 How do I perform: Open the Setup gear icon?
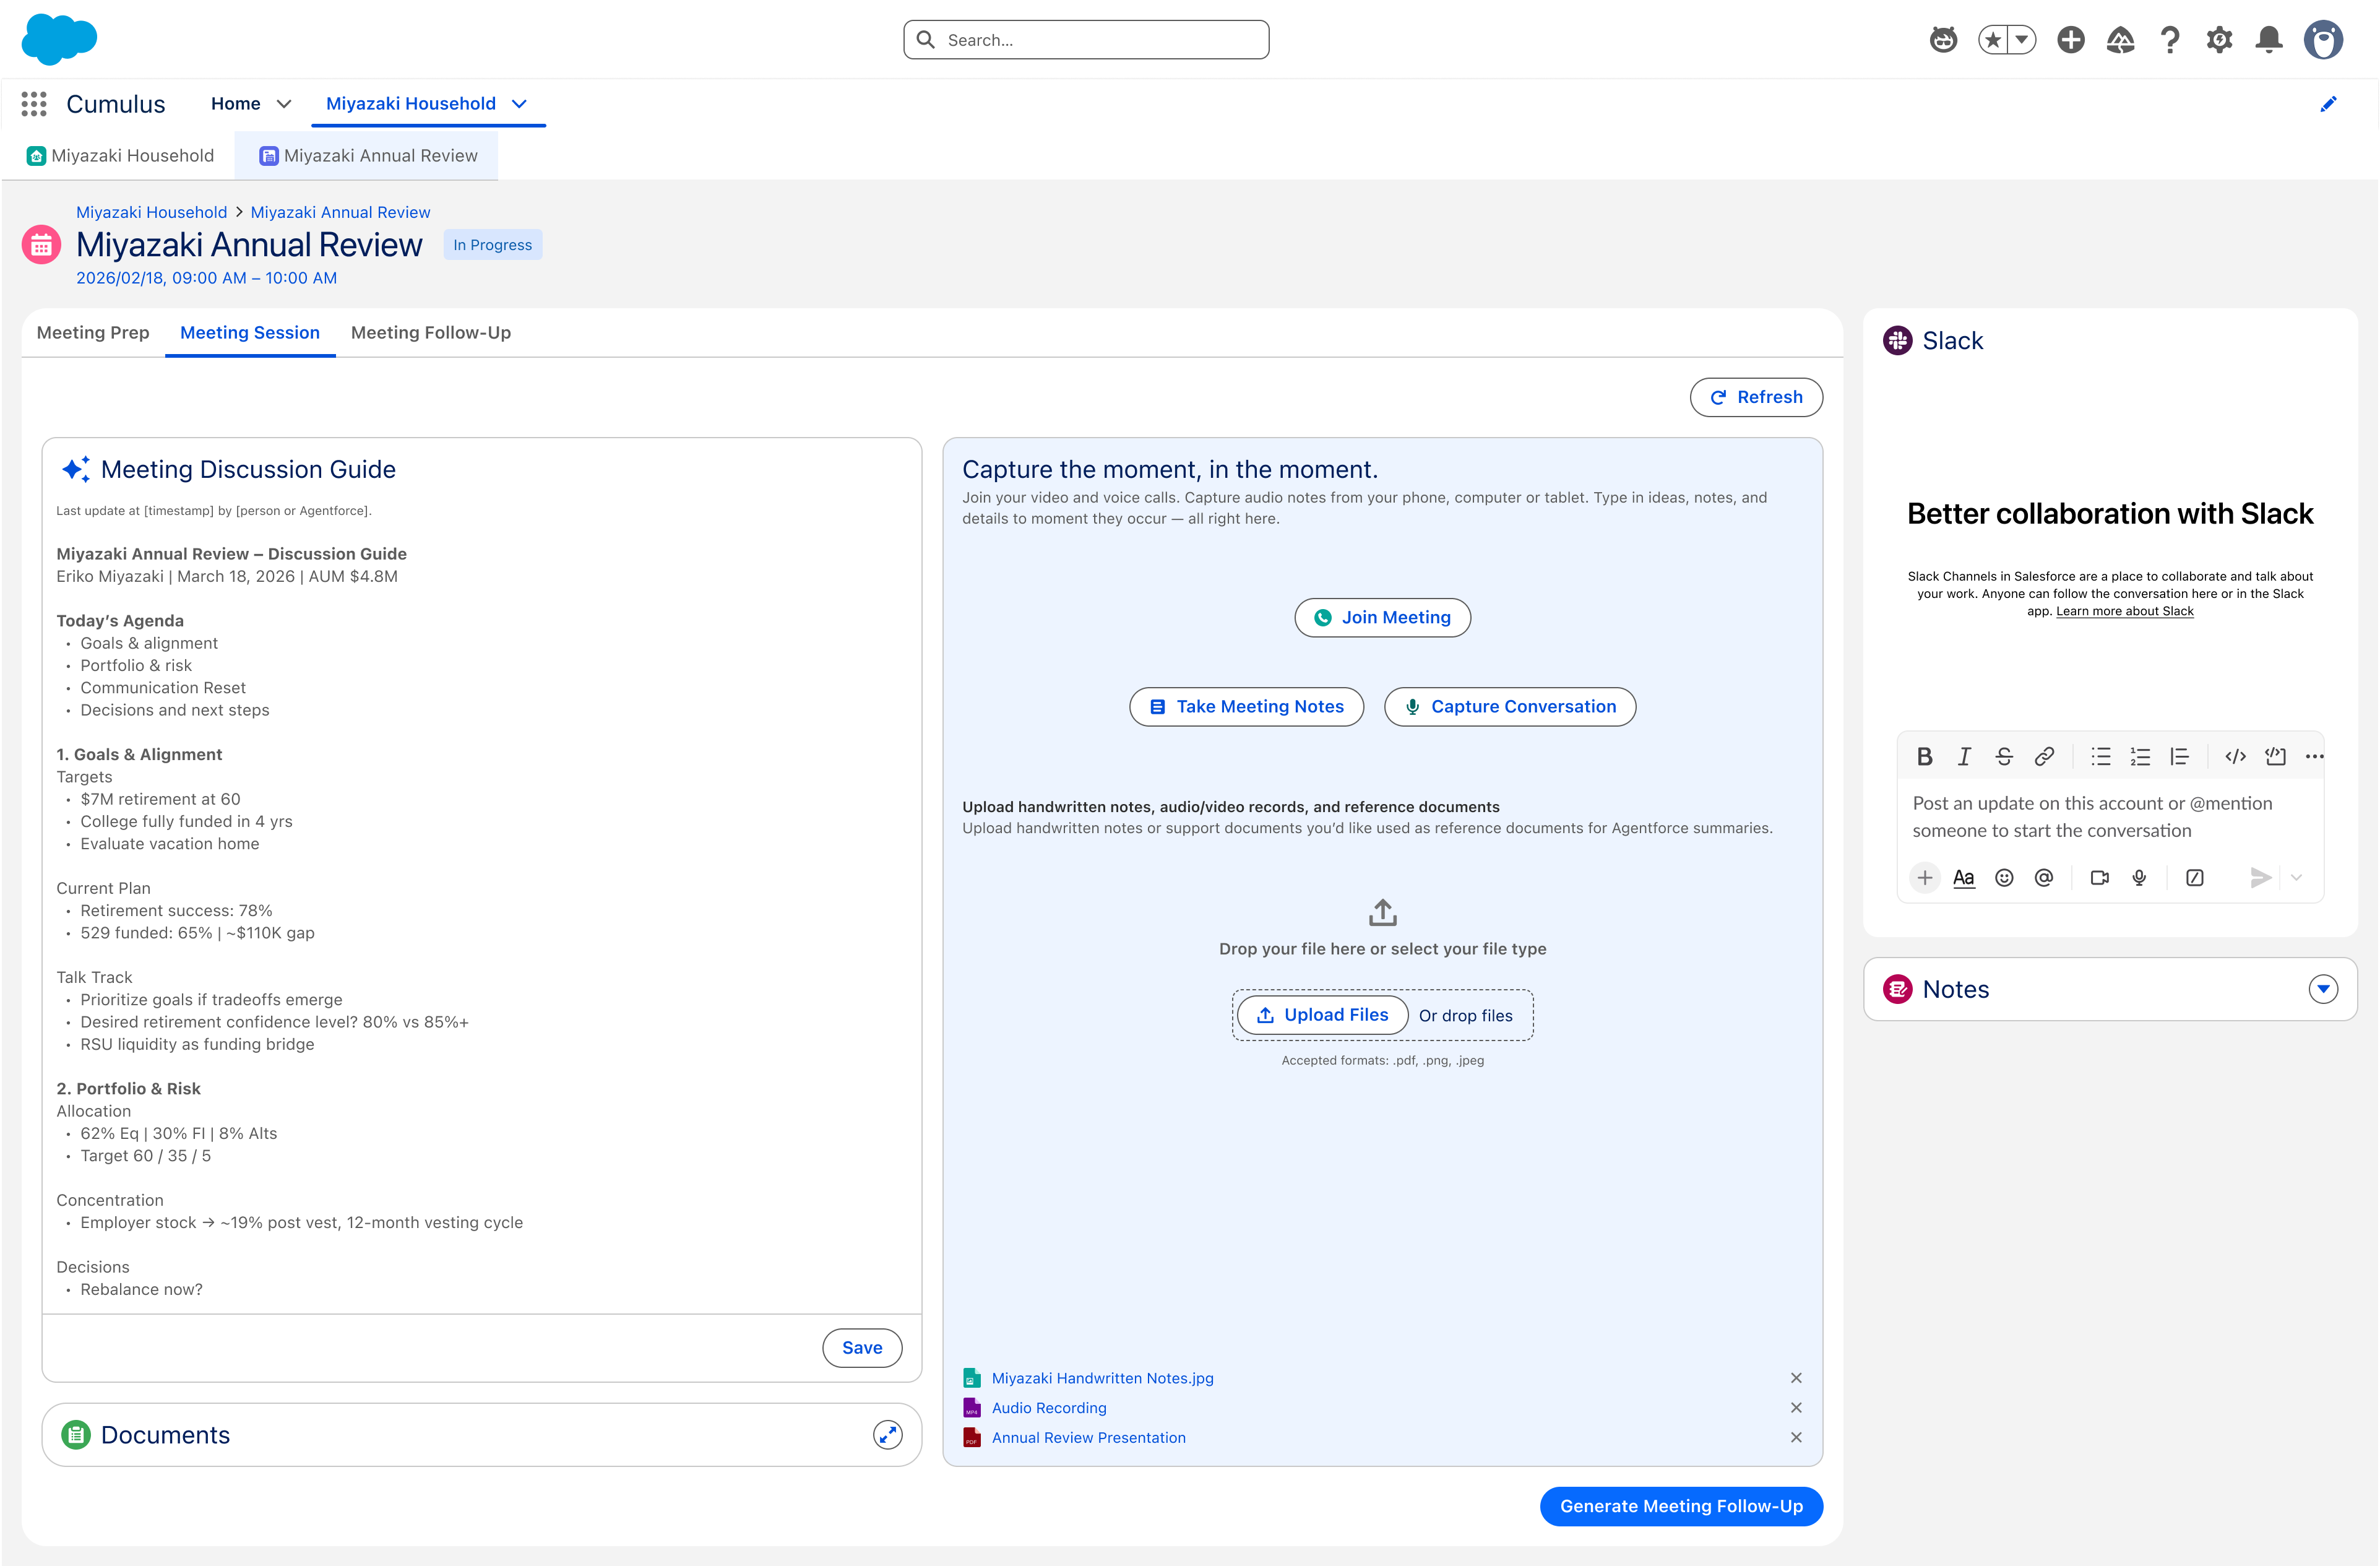(2220, 40)
